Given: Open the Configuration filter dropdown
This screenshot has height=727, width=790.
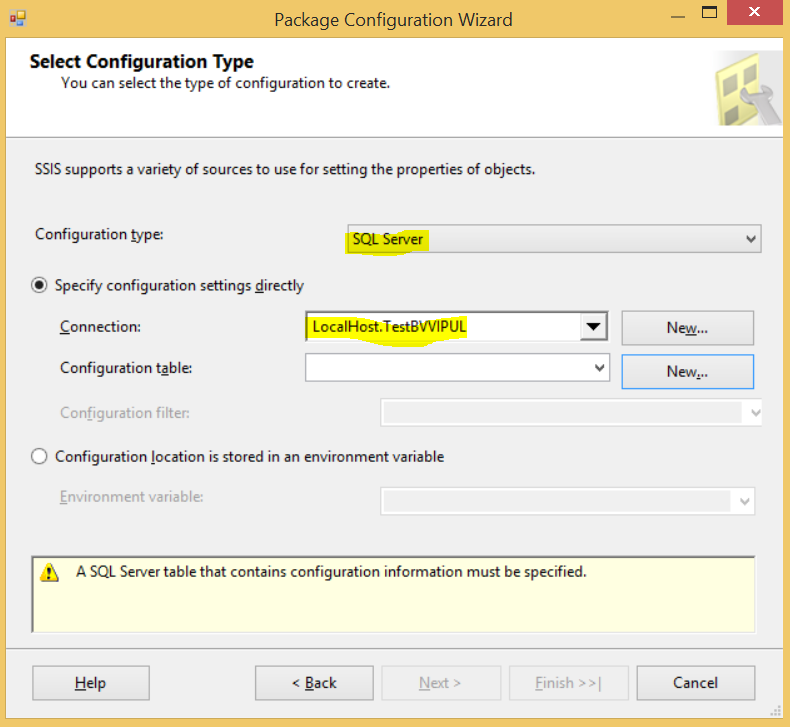Looking at the screenshot, I should click(571, 413).
